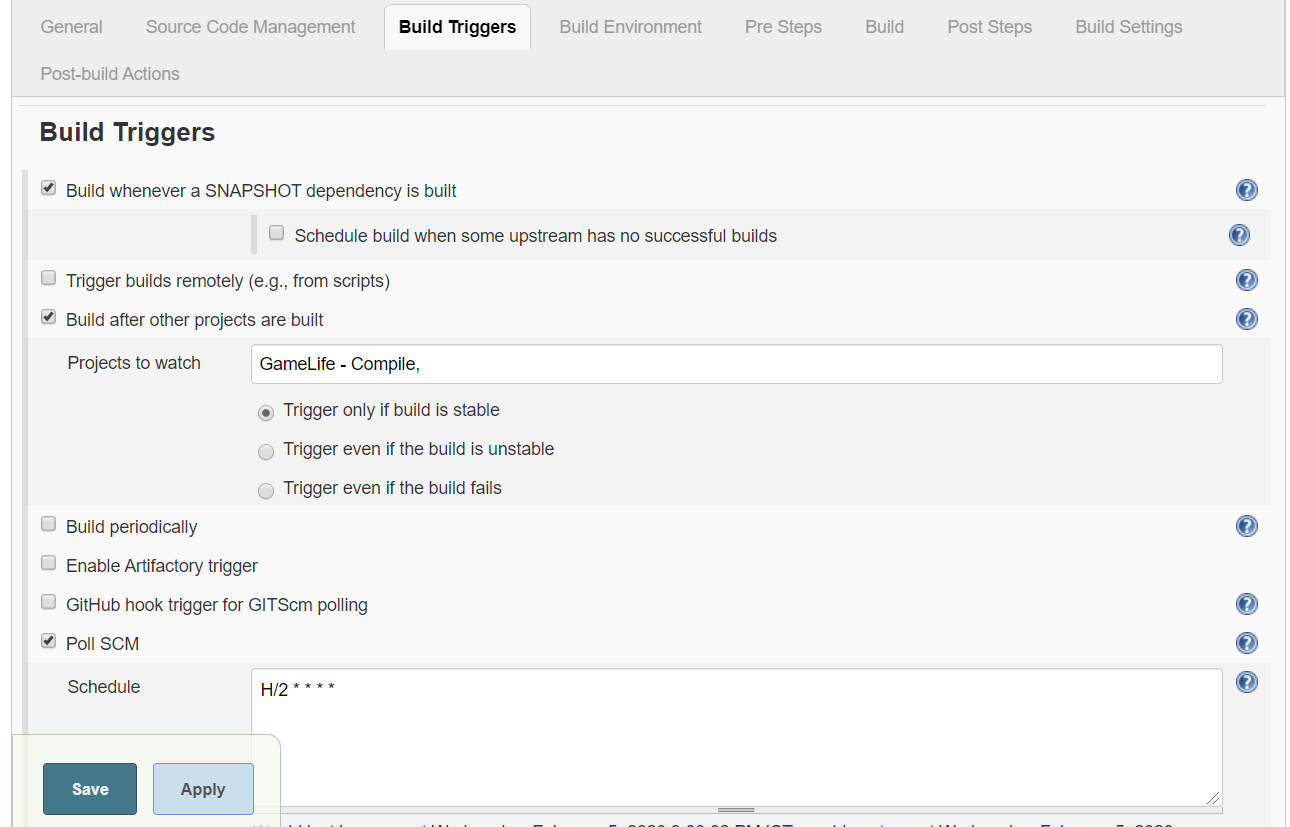Screen dimensions: 1290x827
Task: Tick Enable Artifactory trigger checkbox
Action: pos(48,563)
